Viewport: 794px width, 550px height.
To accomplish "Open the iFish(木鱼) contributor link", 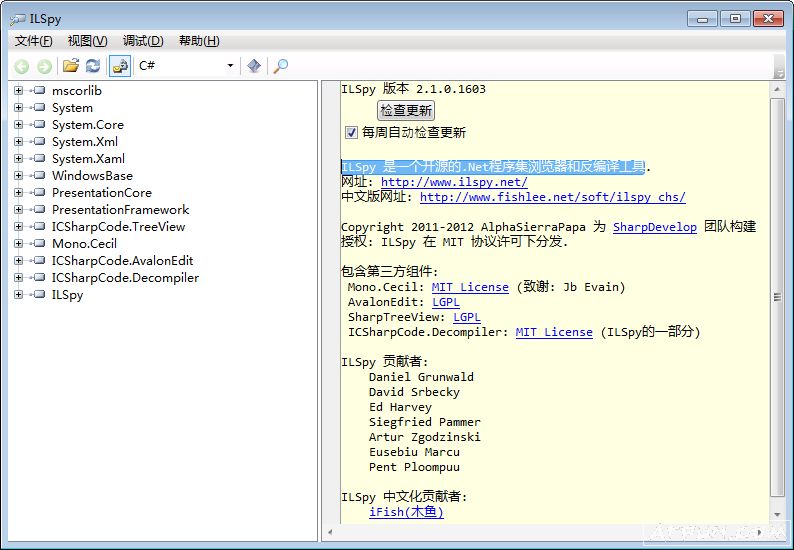I will (x=406, y=512).
